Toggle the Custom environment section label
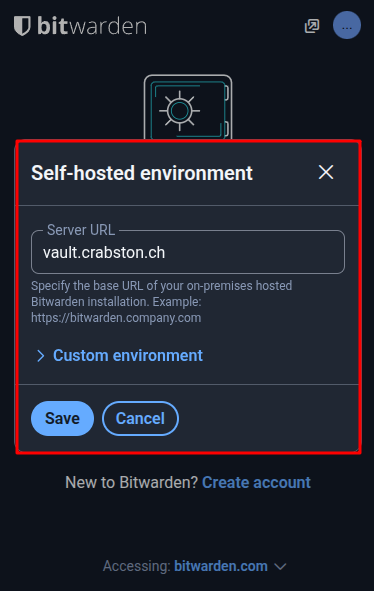The image size is (374, 591). [x=128, y=355]
